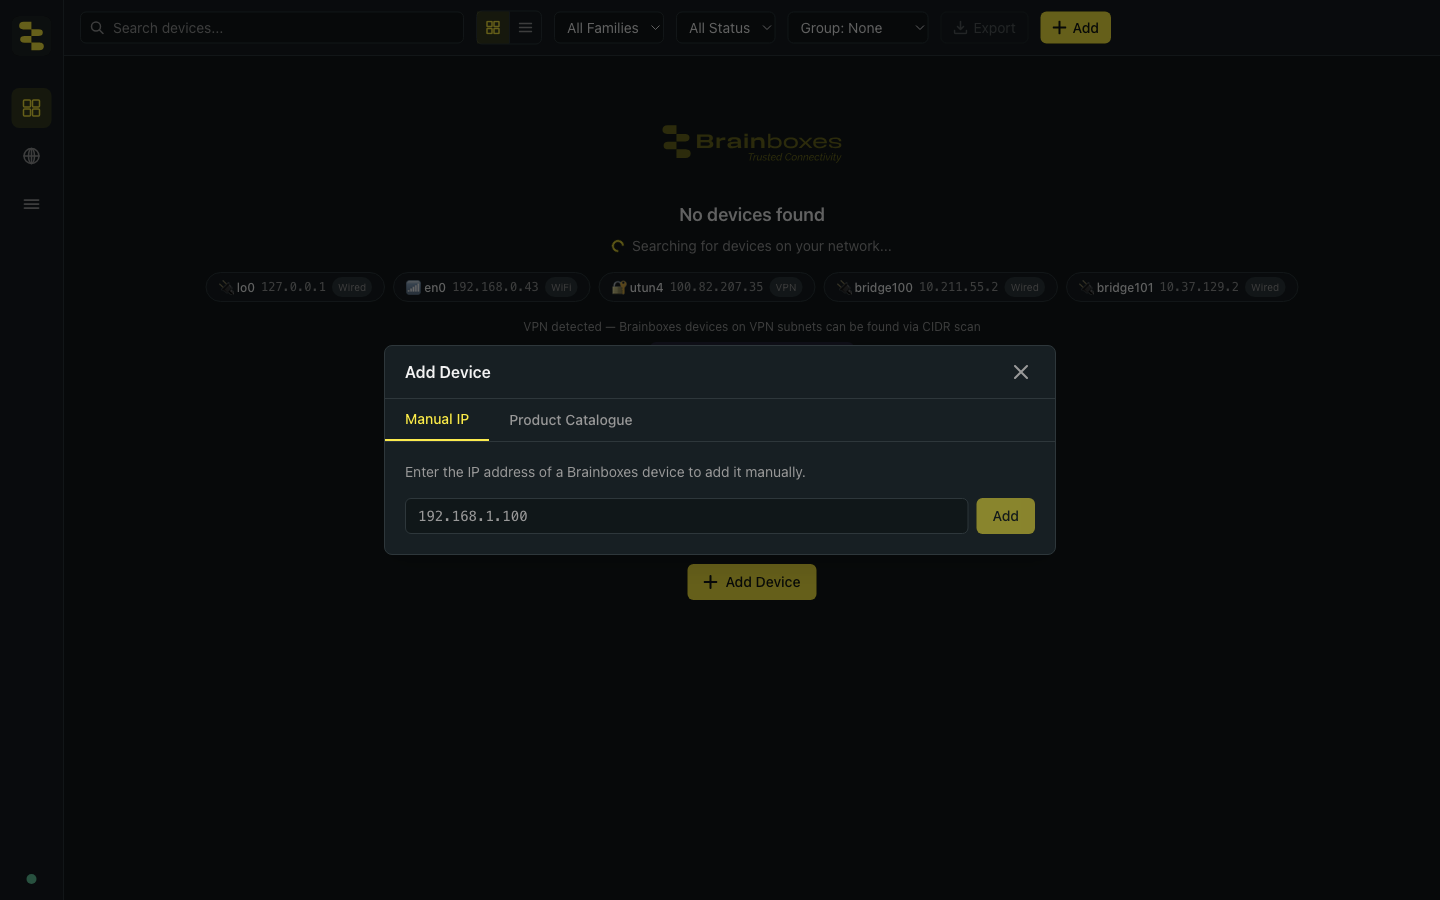Open the Group: None dropdown

pyautogui.click(x=858, y=28)
